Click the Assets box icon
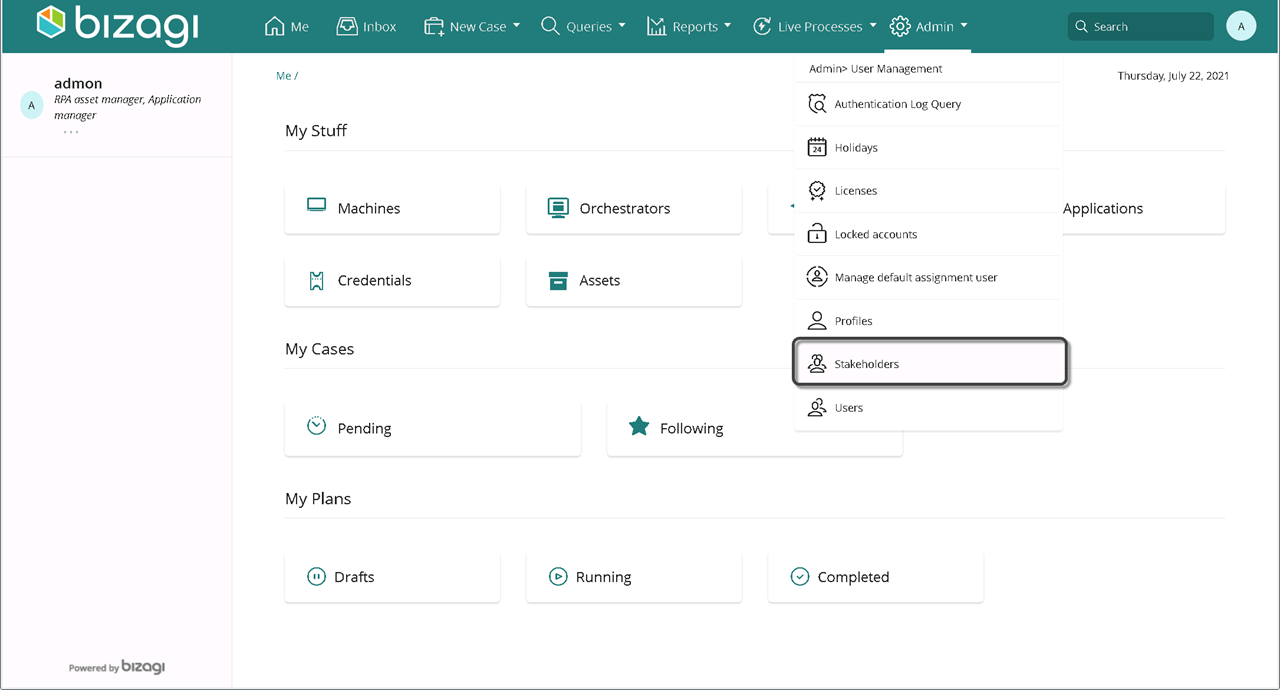Image resolution: width=1280 pixels, height=690 pixels. click(558, 280)
